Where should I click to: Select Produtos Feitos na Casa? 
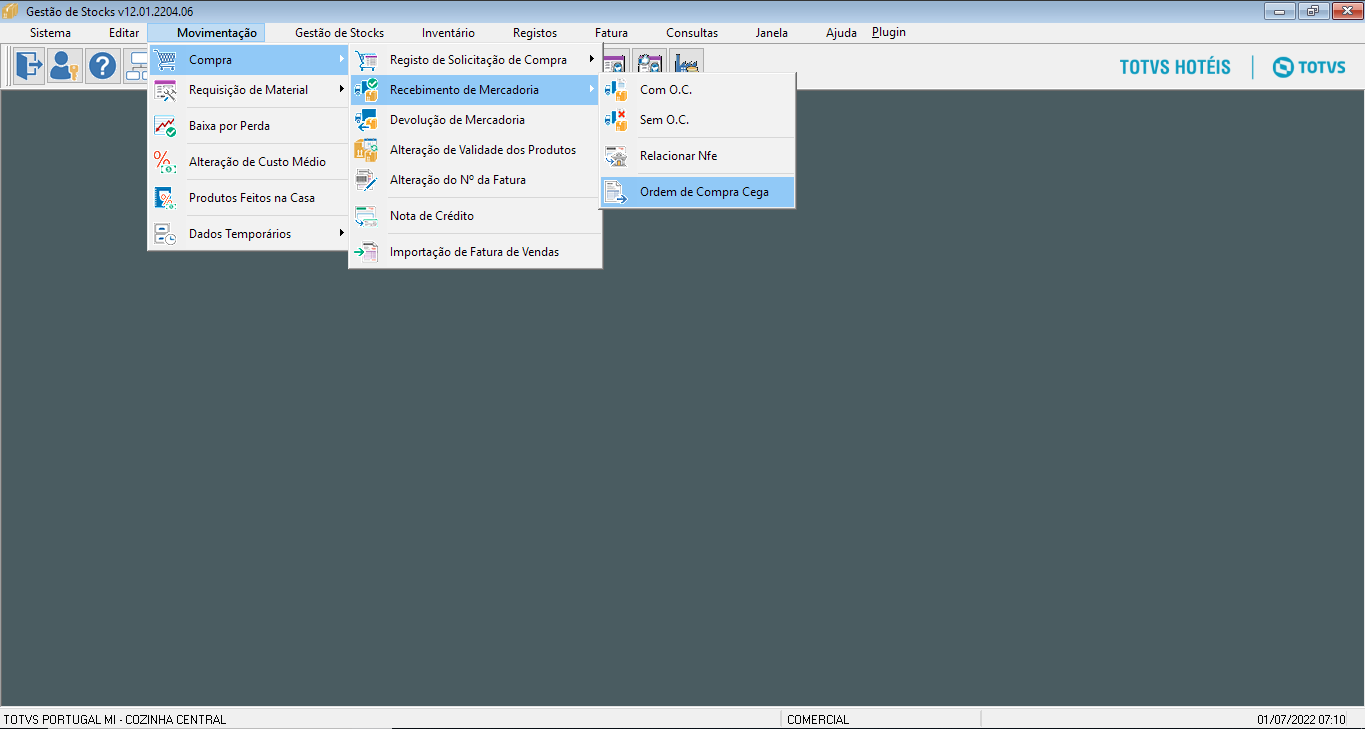tap(251, 198)
